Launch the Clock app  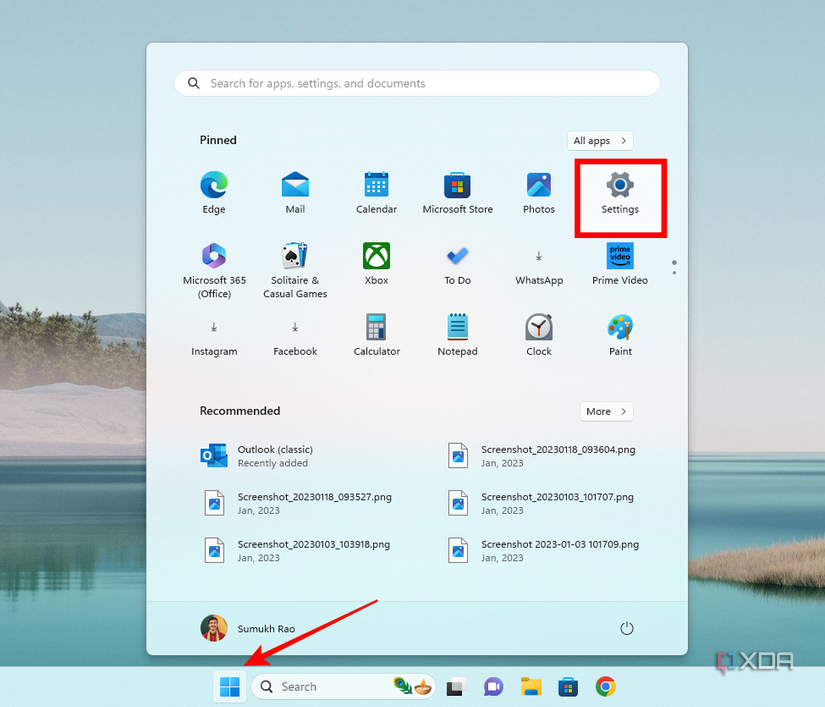(x=539, y=334)
